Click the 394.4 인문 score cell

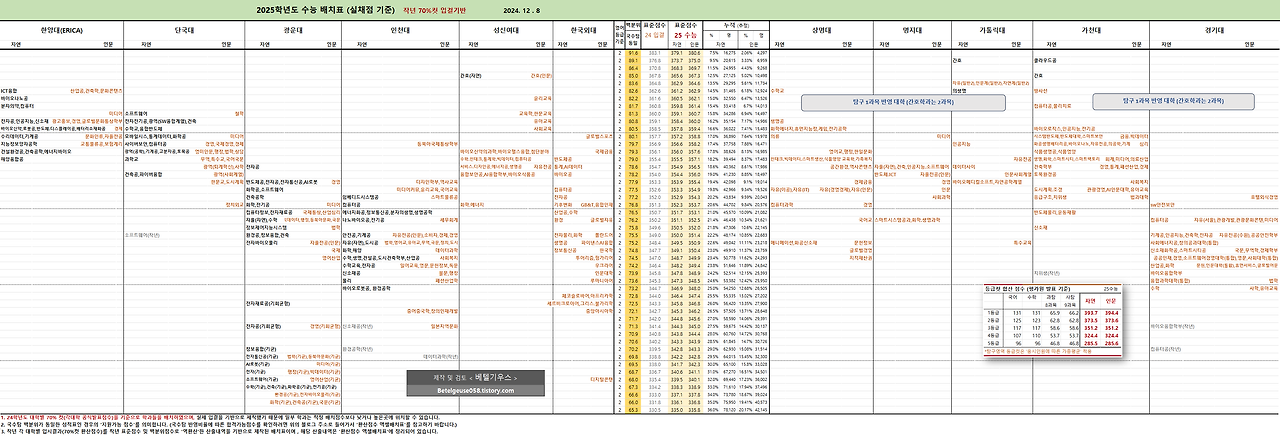click(1111, 313)
